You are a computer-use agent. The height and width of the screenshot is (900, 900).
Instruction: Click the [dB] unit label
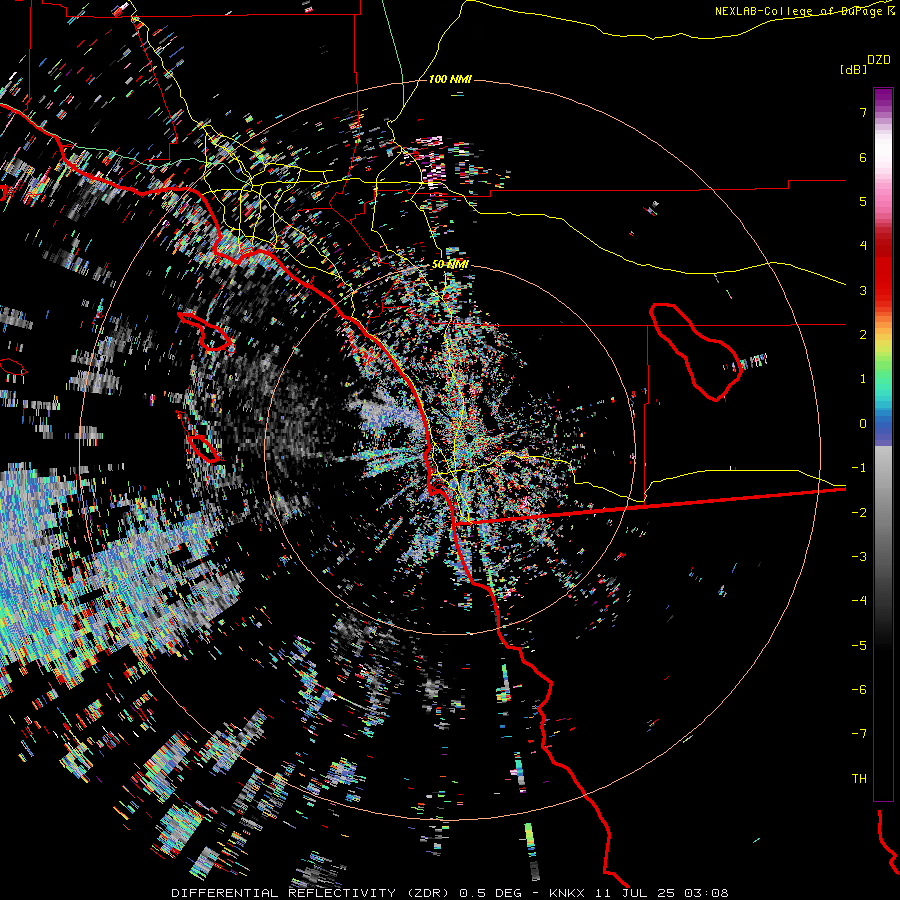[853, 69]
